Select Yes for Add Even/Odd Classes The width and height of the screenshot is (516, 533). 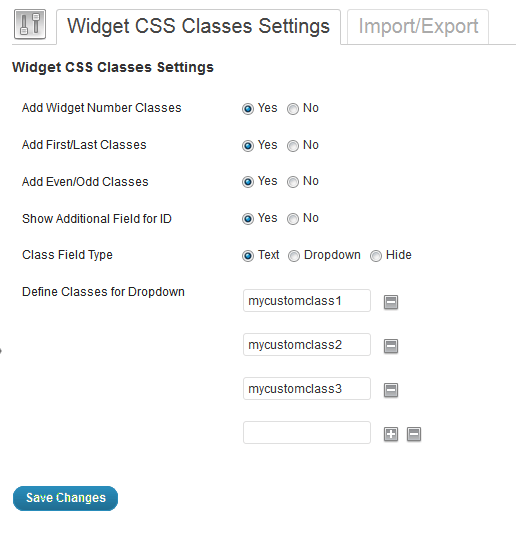(248, 182)
